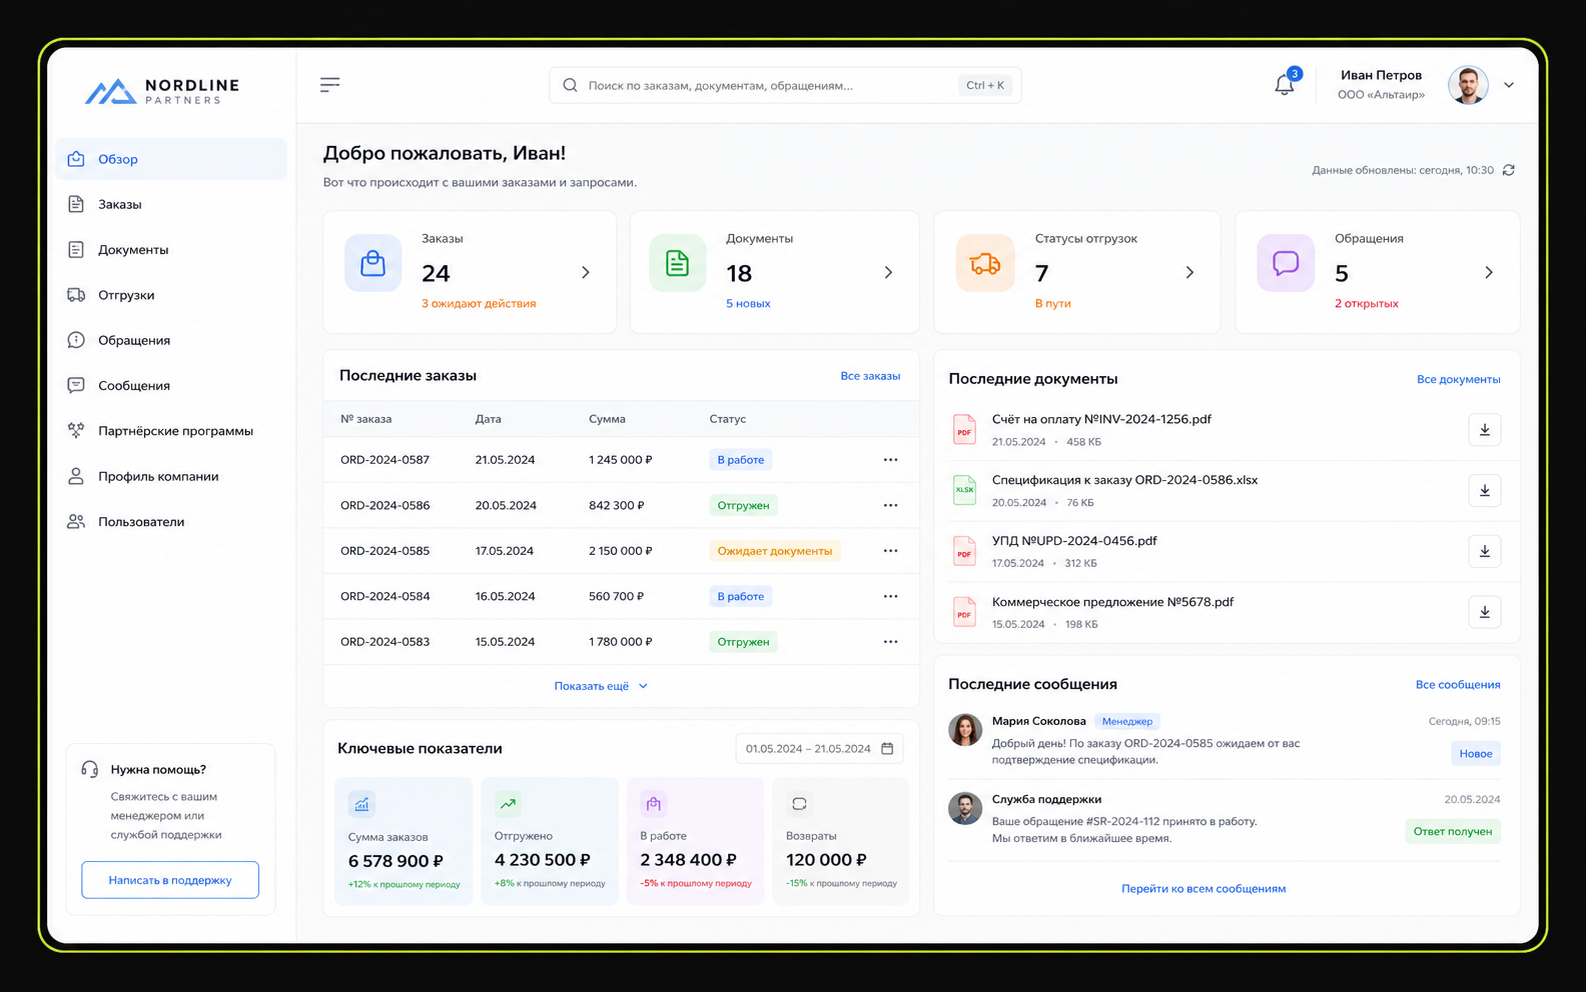Viewport: 1586px width, 992px height.
Task: Expand Показать ещё orders list
Action: coord(601,686)
